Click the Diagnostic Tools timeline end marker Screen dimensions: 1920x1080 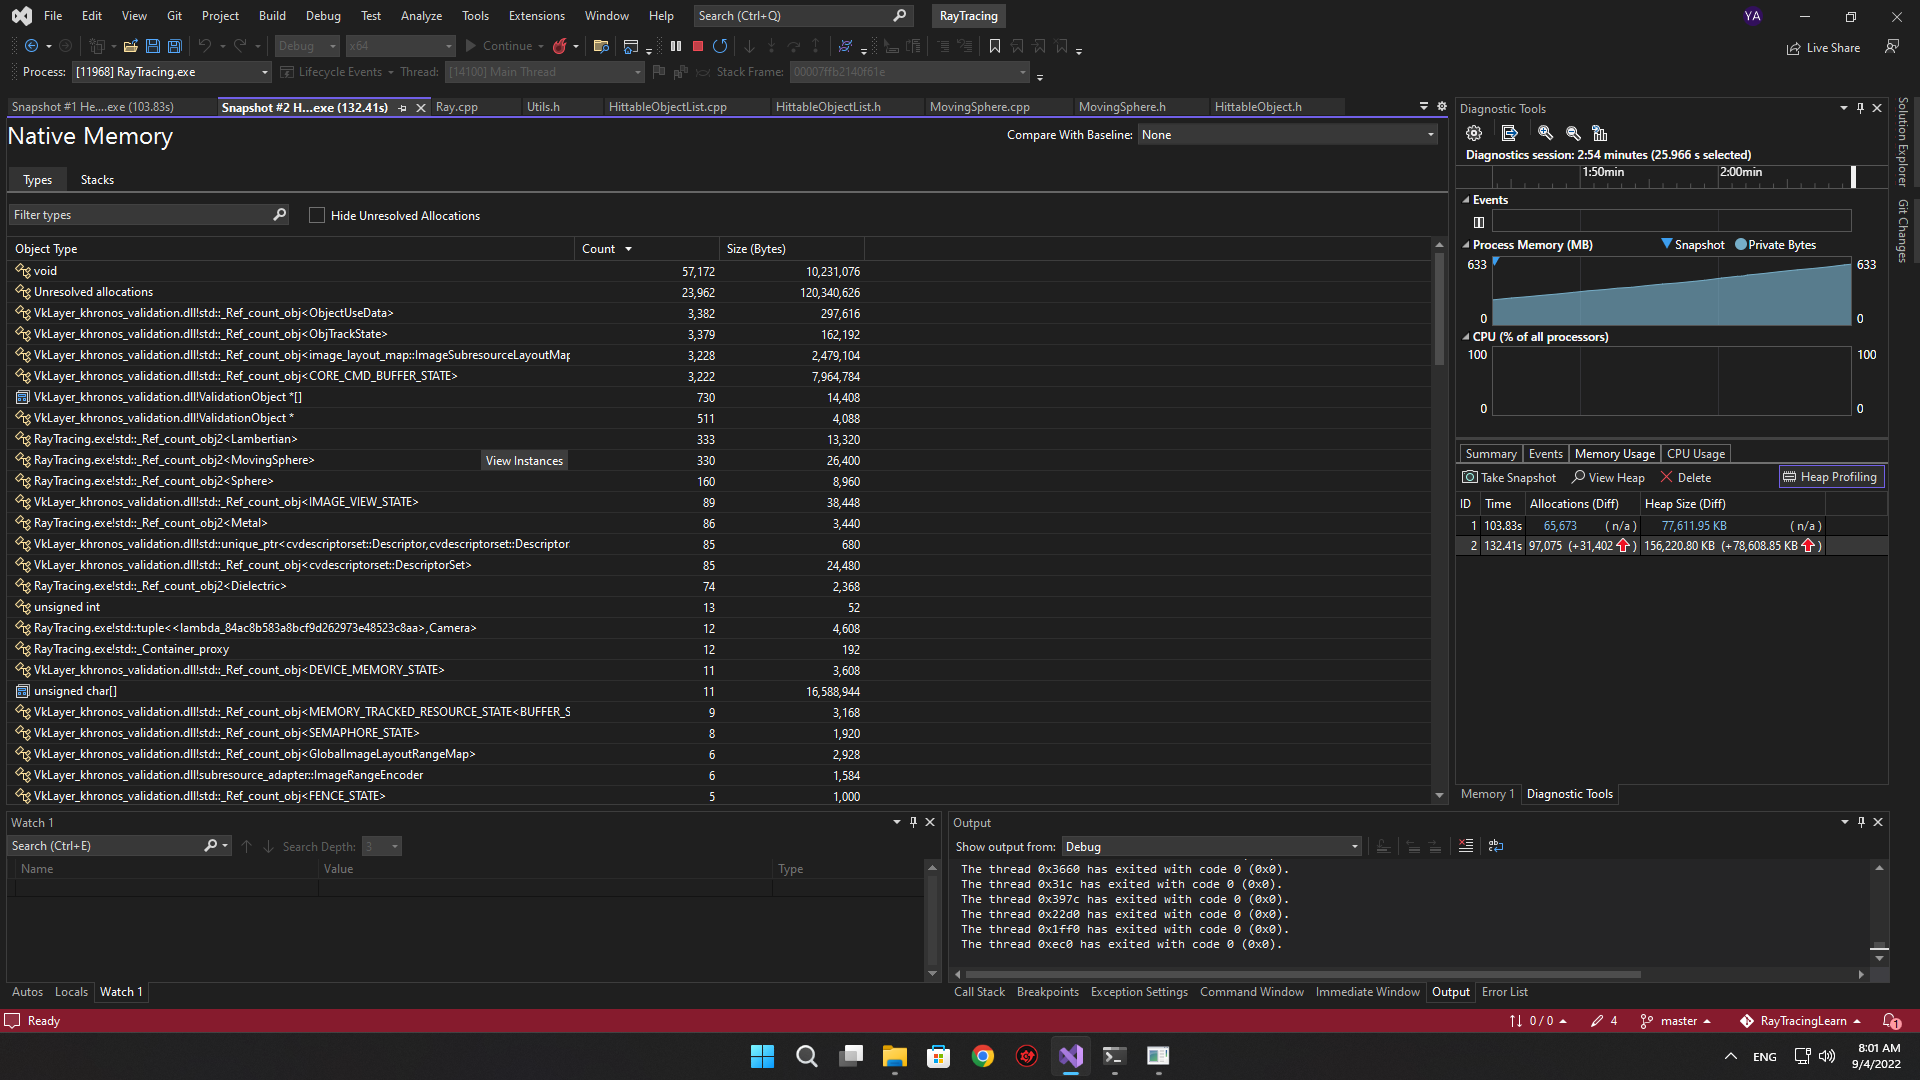[1853, 176]
